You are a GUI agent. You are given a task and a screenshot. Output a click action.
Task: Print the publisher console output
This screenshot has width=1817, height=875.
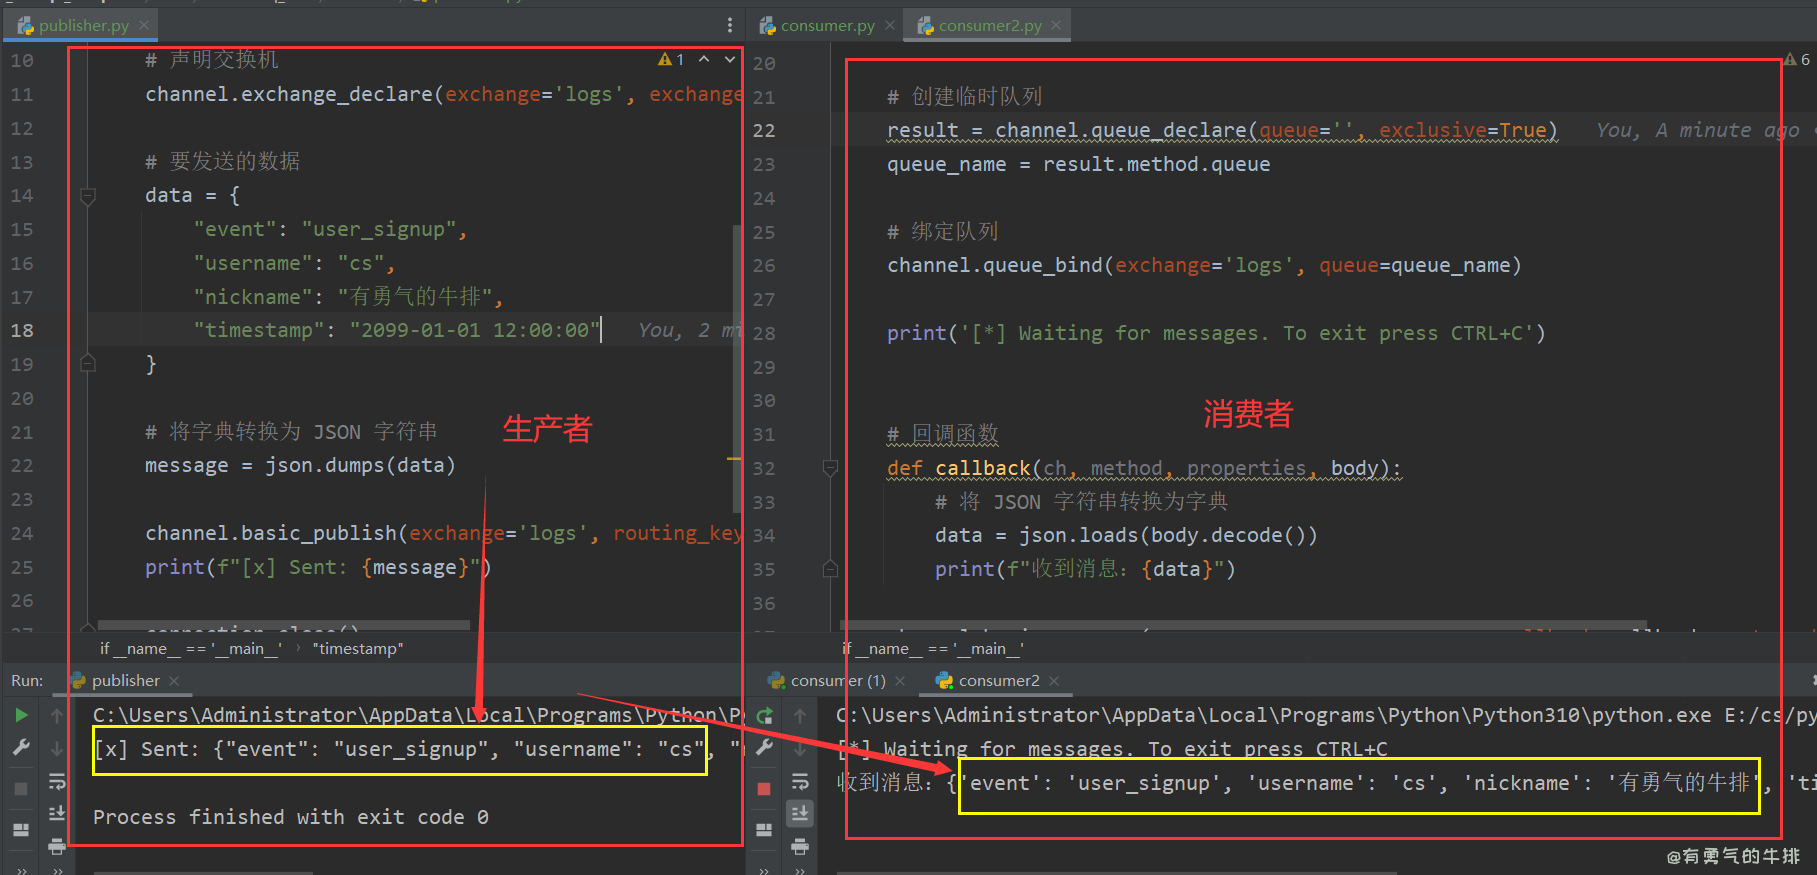point(57,847)
